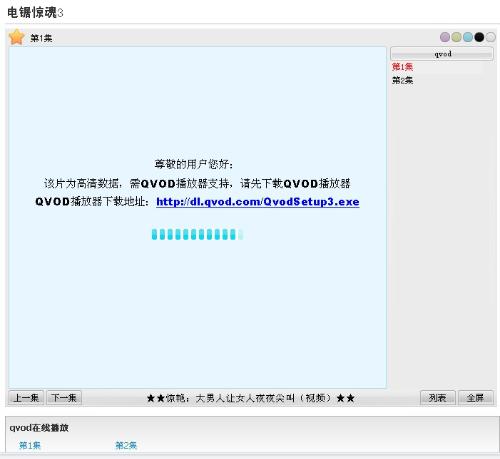Open the QvodSetup3.exe download link
500x459 pixels.
coord(258,202)
